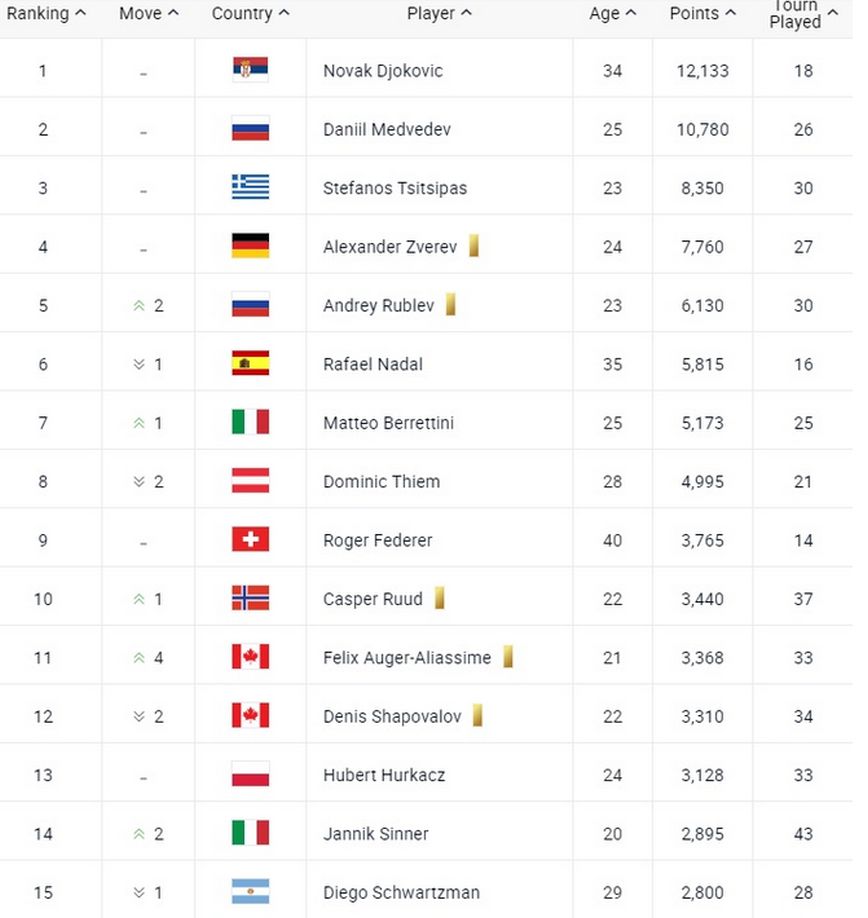Click the gold badge beside Felix Auger-Aliassime
Screen dimensions: 868x918
[x=508, y=657]
